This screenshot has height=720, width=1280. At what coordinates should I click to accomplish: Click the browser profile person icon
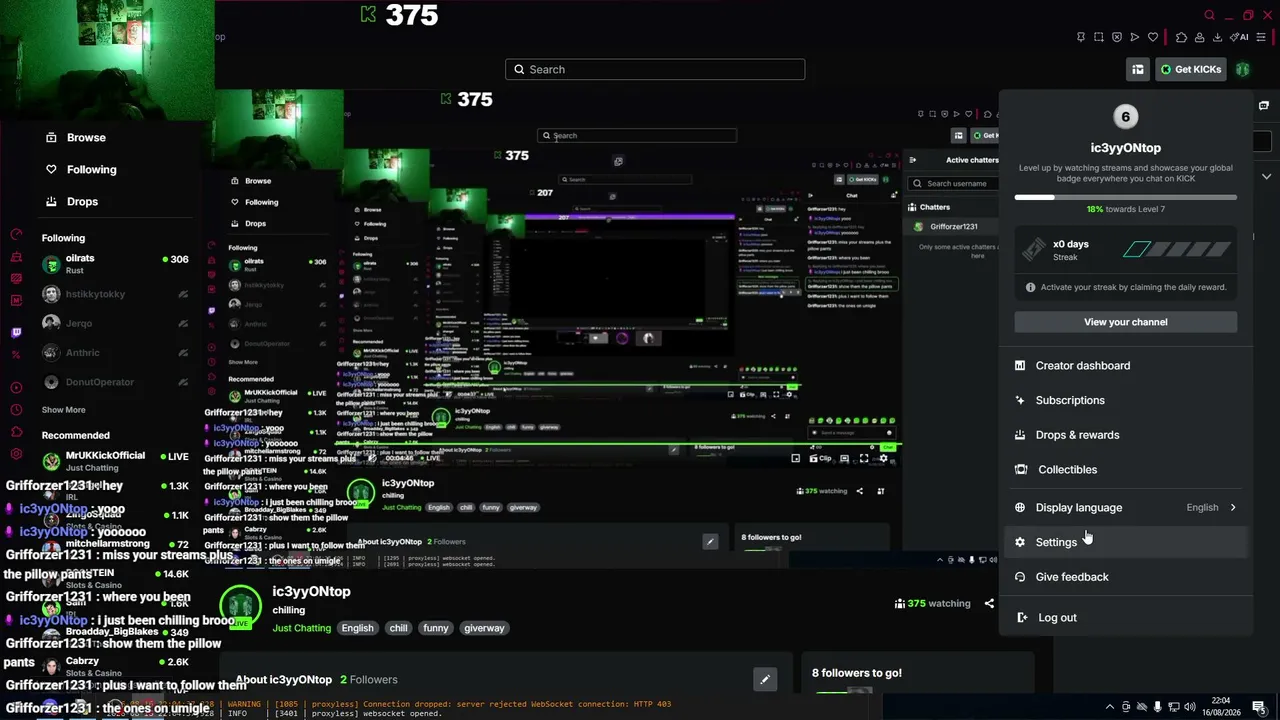point(1199,38)
